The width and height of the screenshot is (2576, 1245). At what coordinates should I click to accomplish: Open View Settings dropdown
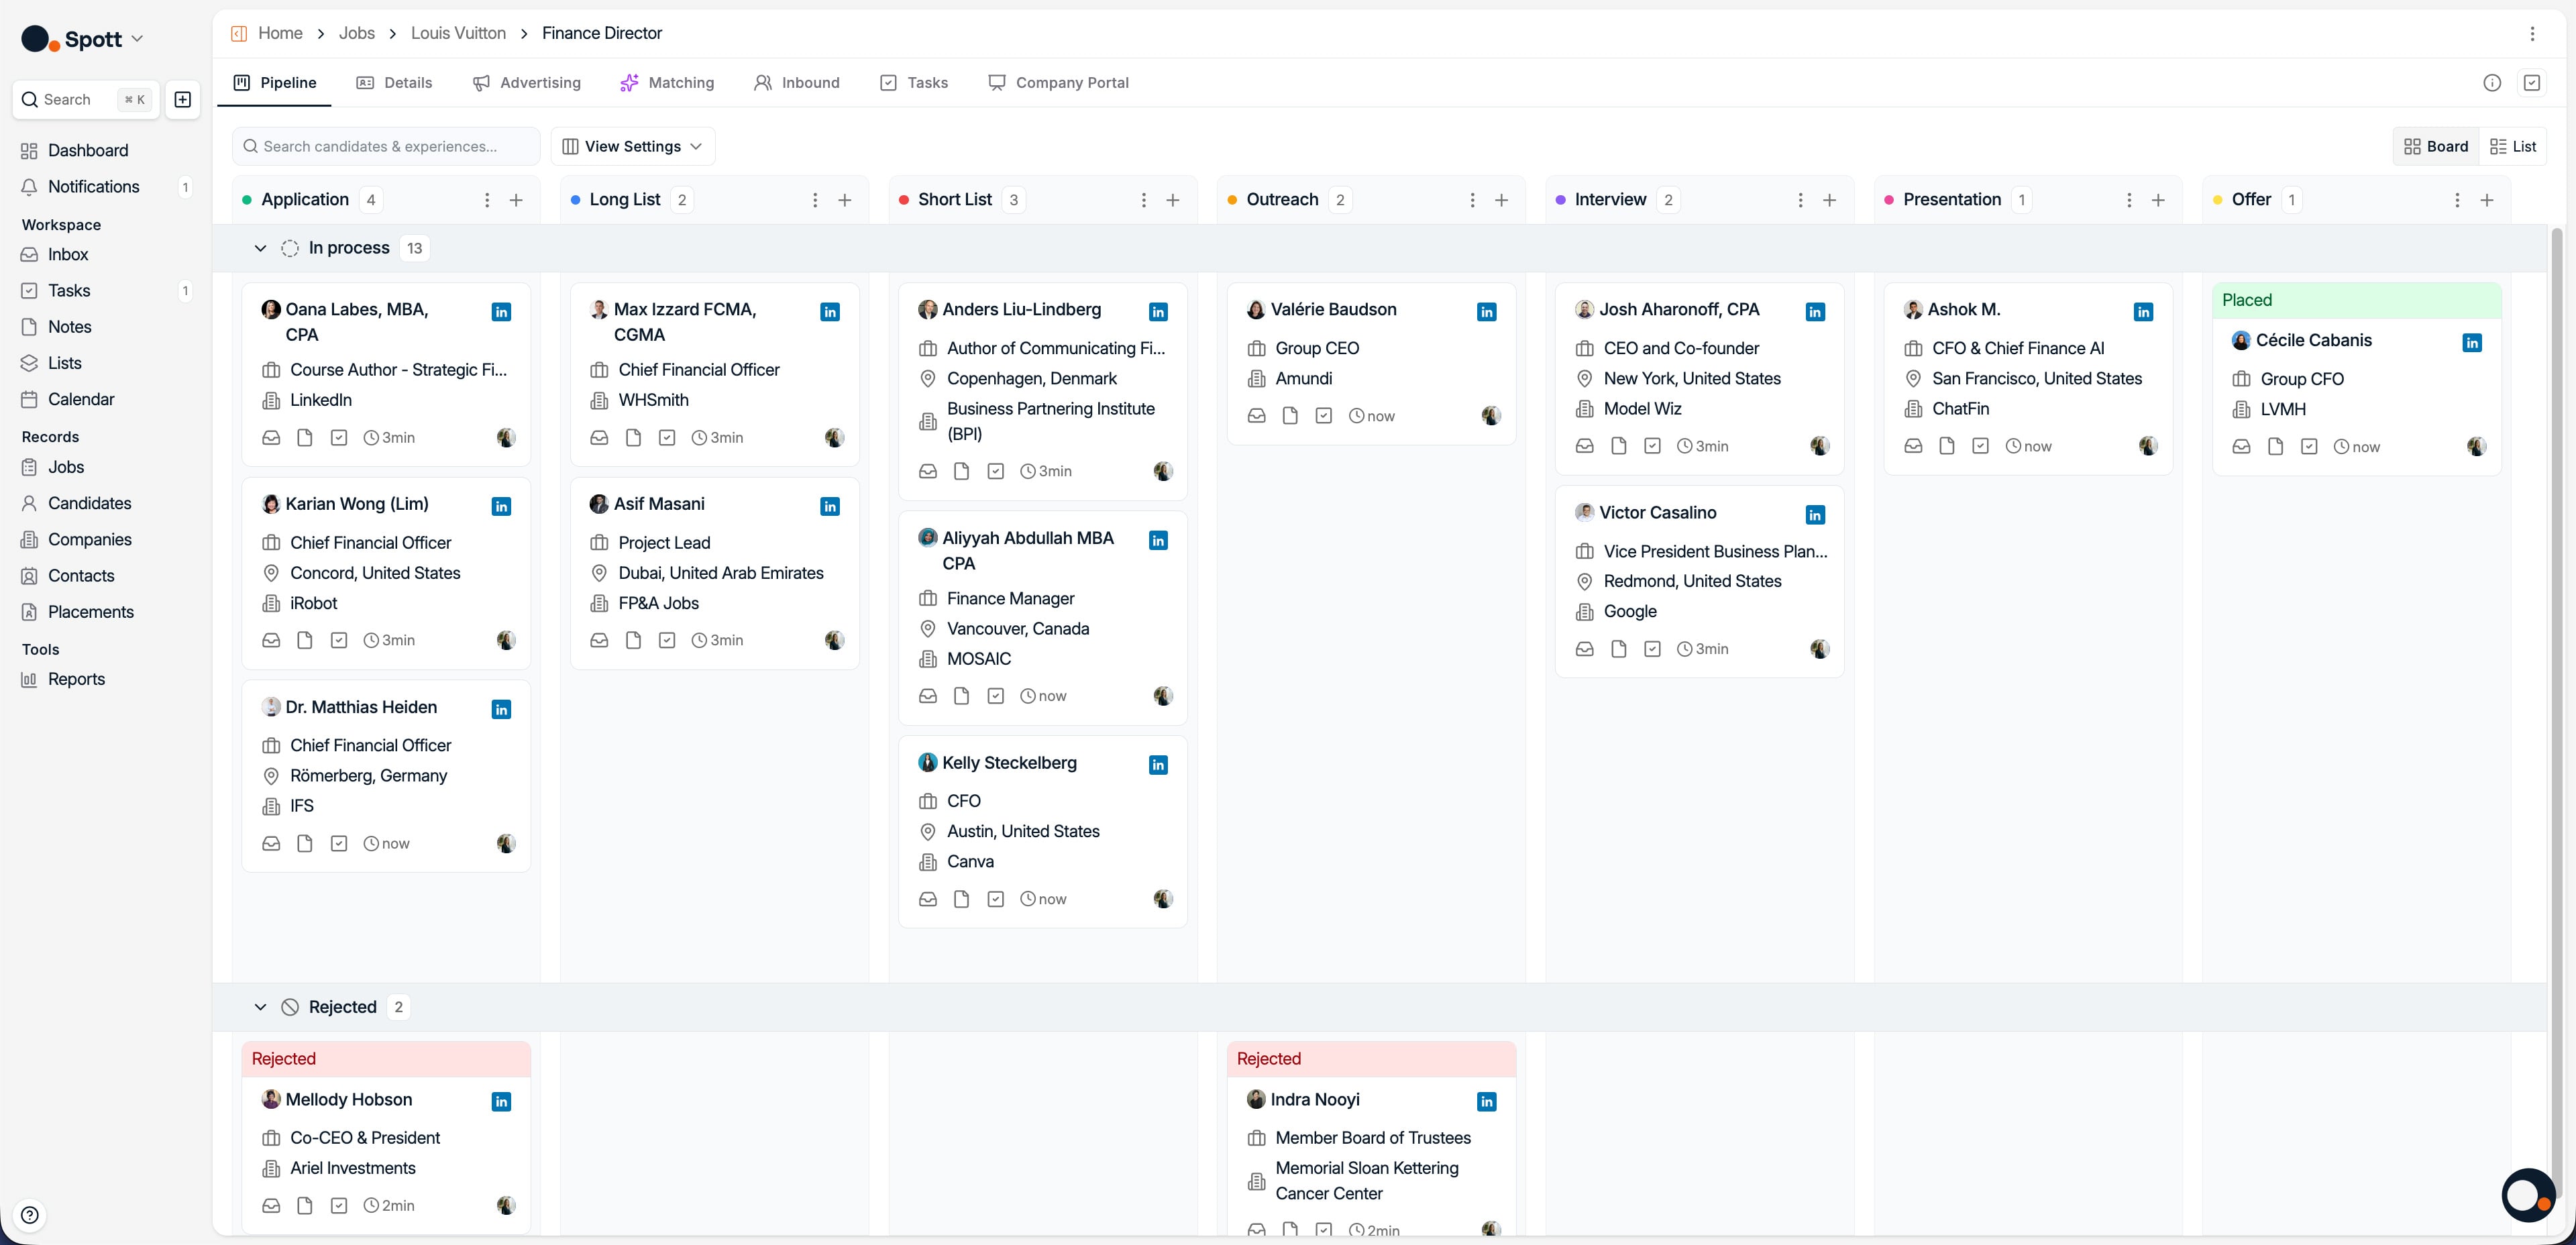click(x=632, y=146)
